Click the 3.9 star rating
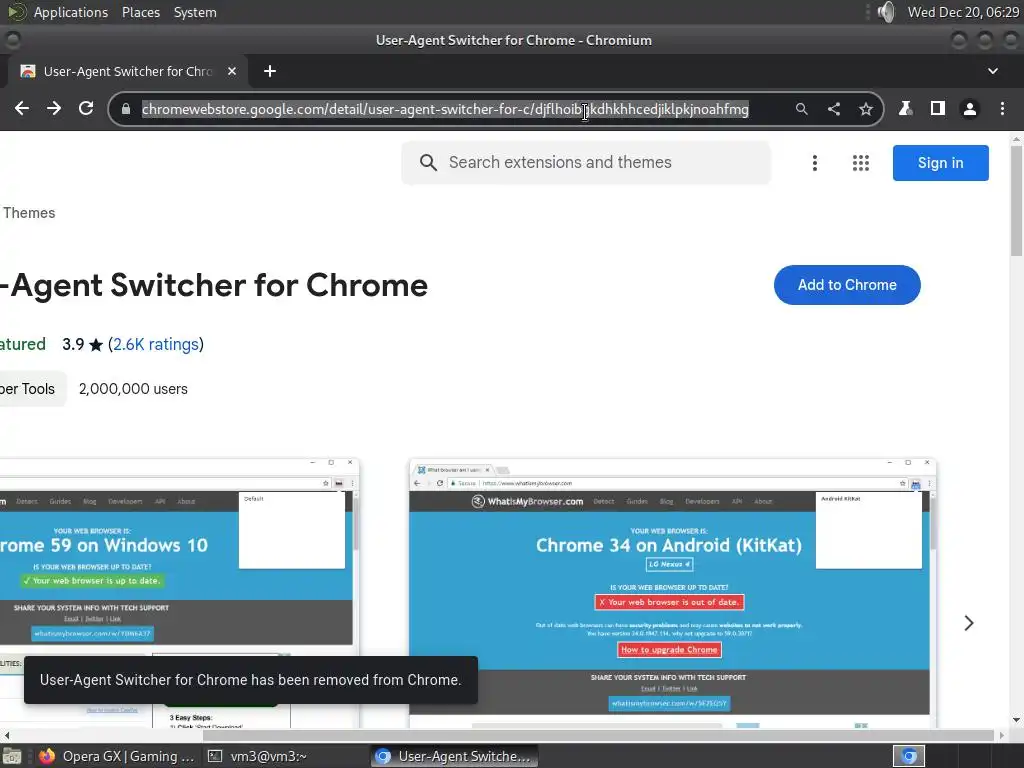This screenshot has width=1024, height=768. (x=82, y=344)
